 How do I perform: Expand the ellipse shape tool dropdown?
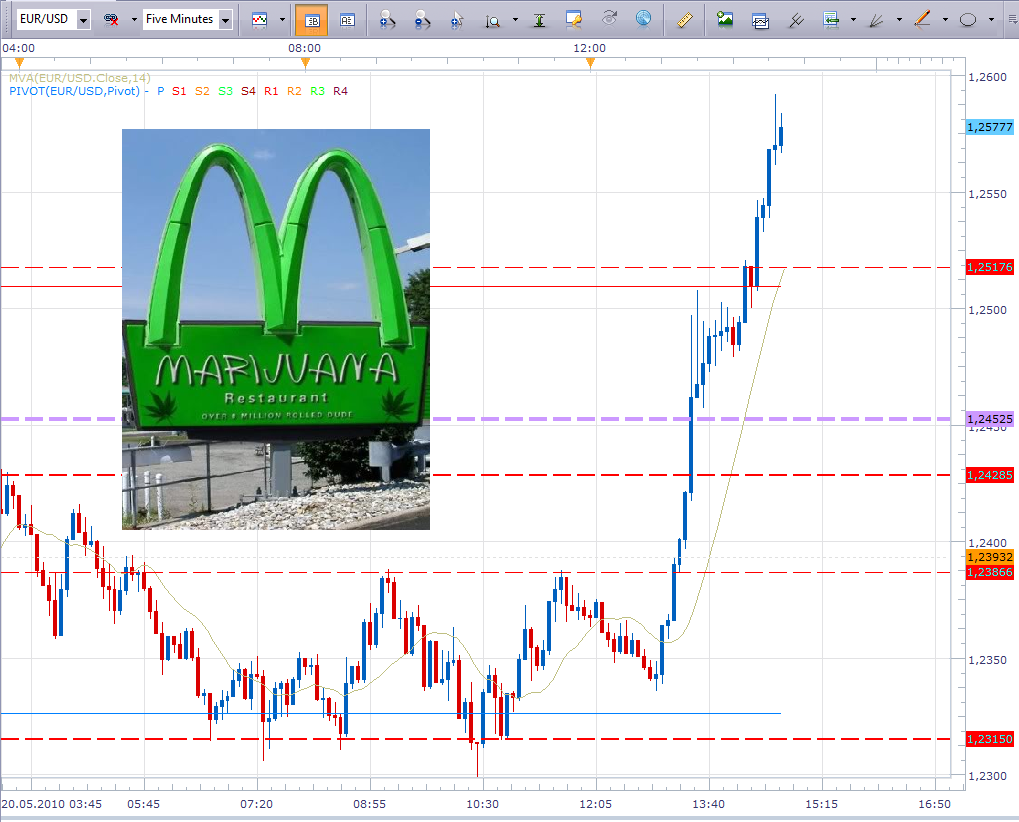(991, 19)
